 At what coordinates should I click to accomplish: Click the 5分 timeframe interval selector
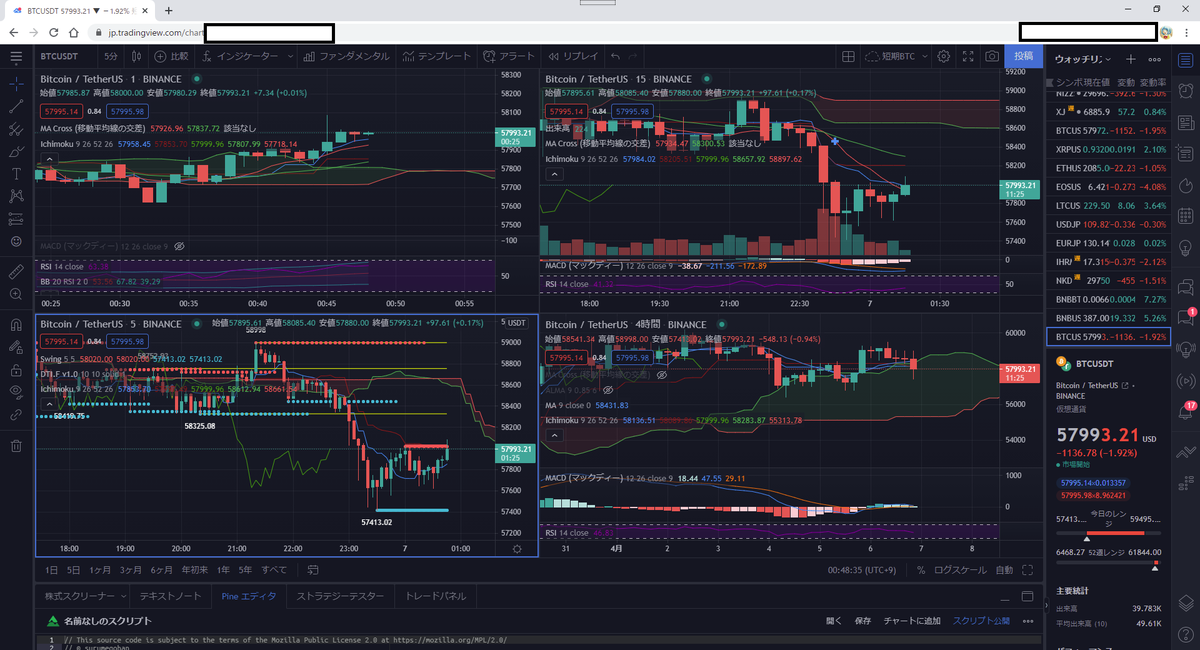coord(110,57)
